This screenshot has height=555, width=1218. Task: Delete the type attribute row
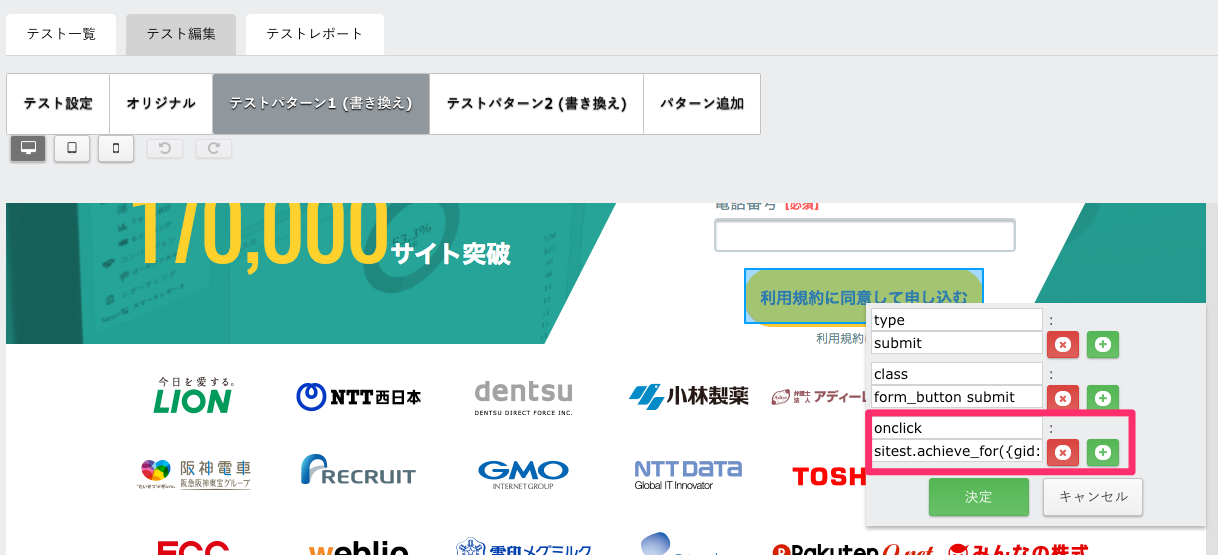[x=1062, y=343]
